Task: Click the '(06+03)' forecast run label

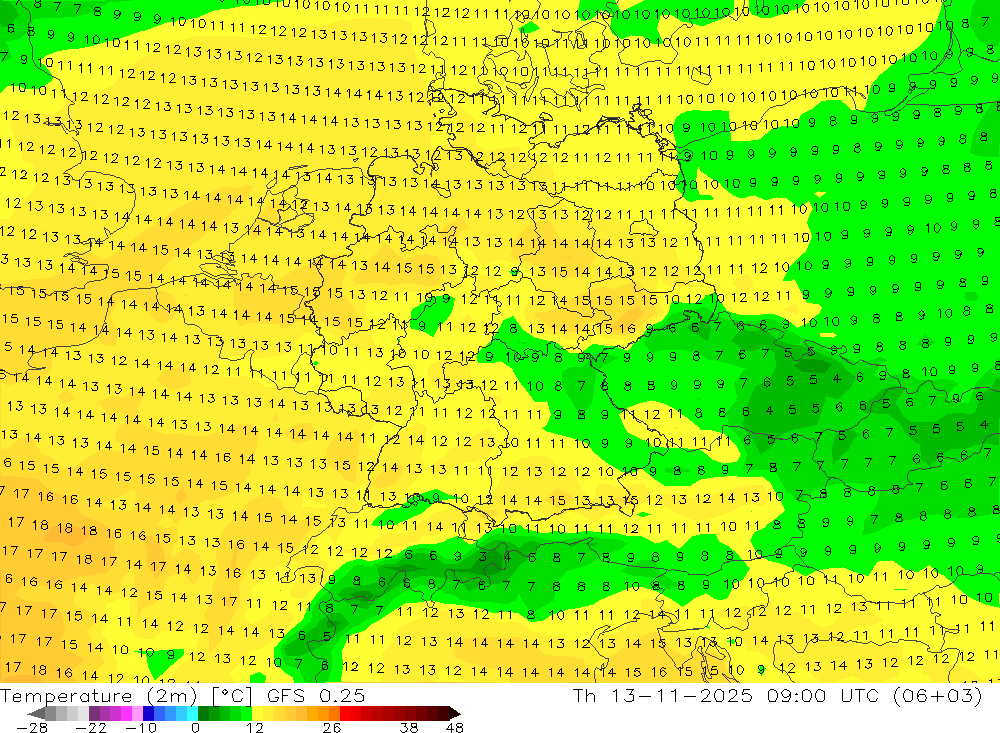Action: click(936, 695)
